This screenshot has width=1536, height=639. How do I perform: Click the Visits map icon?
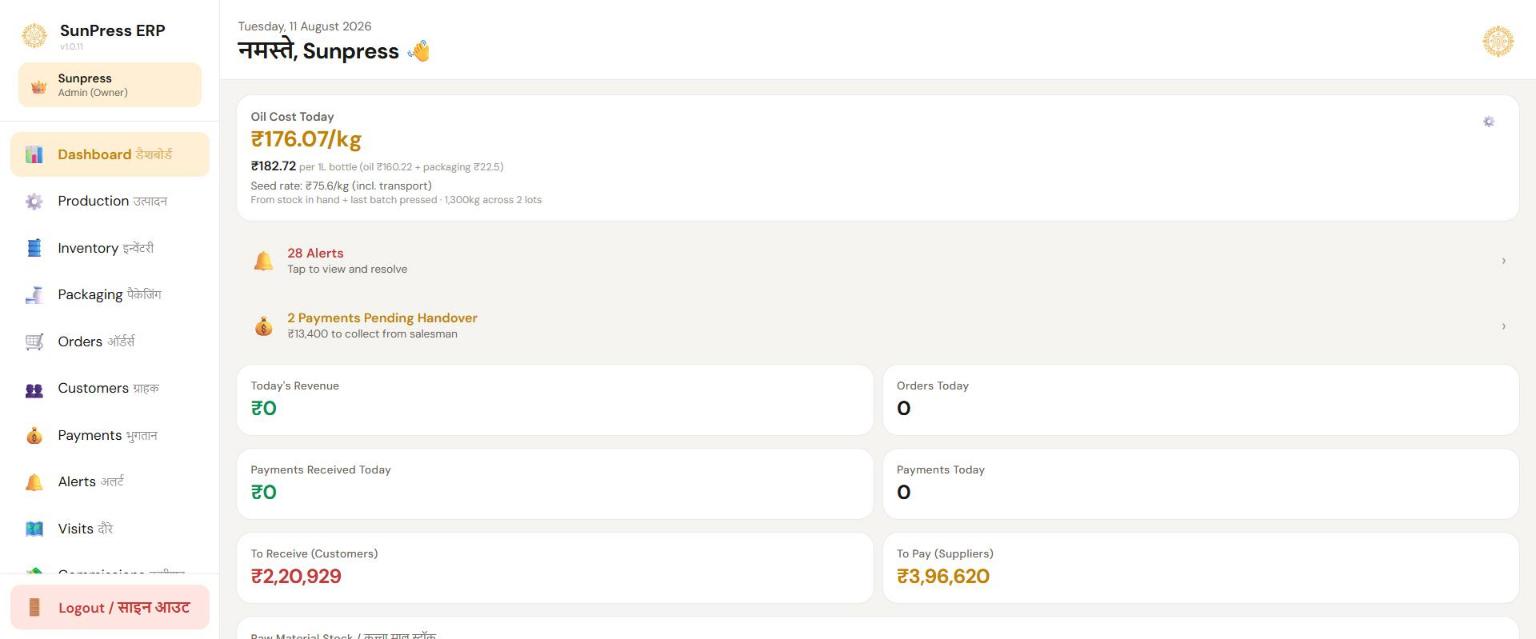[x=34, y=529]
